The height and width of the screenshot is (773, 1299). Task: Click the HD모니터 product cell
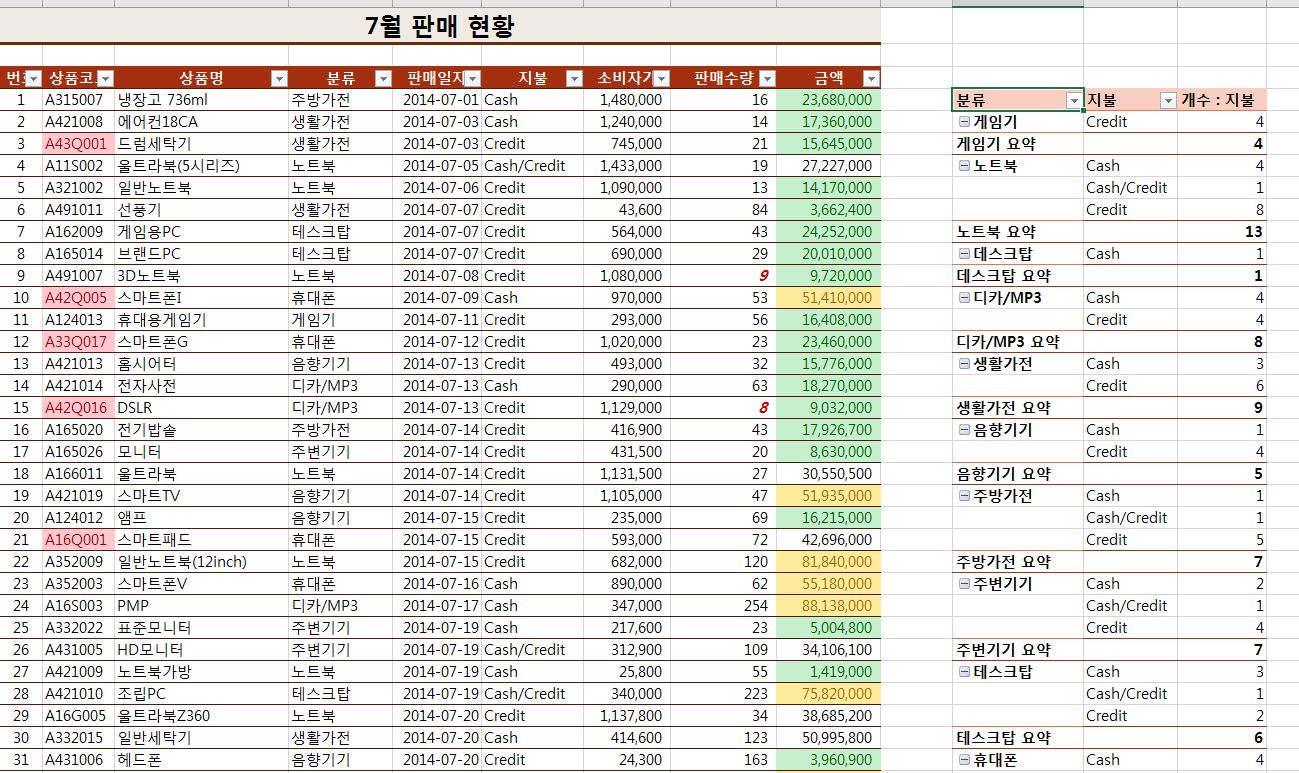click(202, 650)
